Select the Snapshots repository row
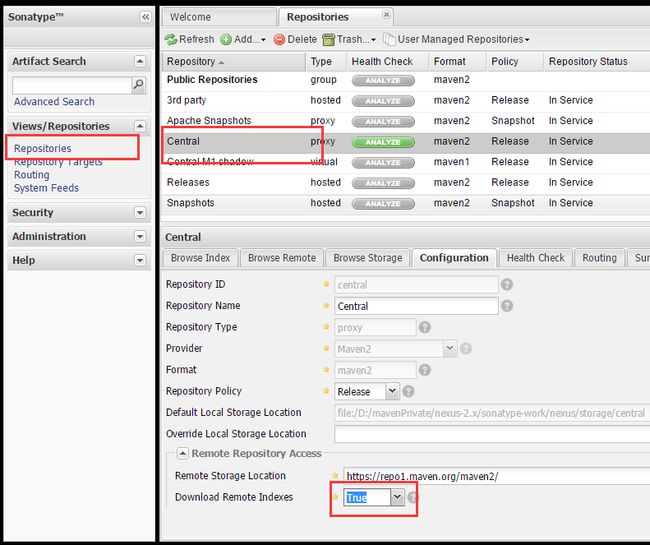 pyautogui.click(x=405, y=203)
